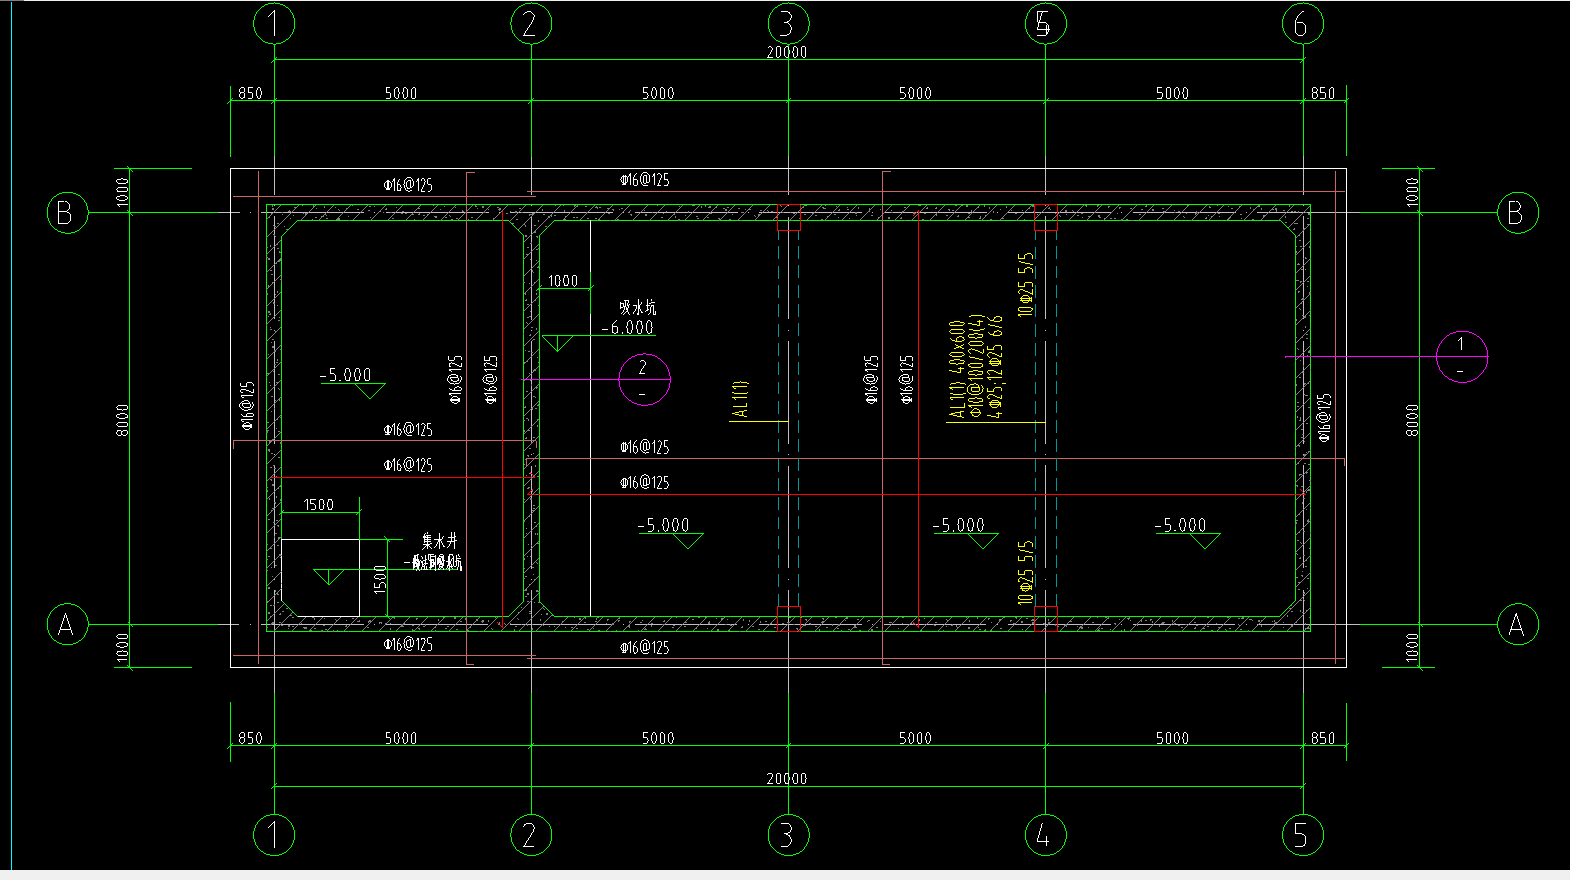This screenshot has width=1570, height=880.
Task: Select axis bubble 1 in the top row
Action: tap(274, 24)
